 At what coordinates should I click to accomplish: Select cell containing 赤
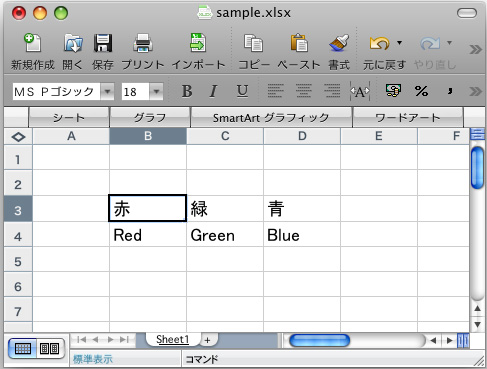click(x=148, y=208)
